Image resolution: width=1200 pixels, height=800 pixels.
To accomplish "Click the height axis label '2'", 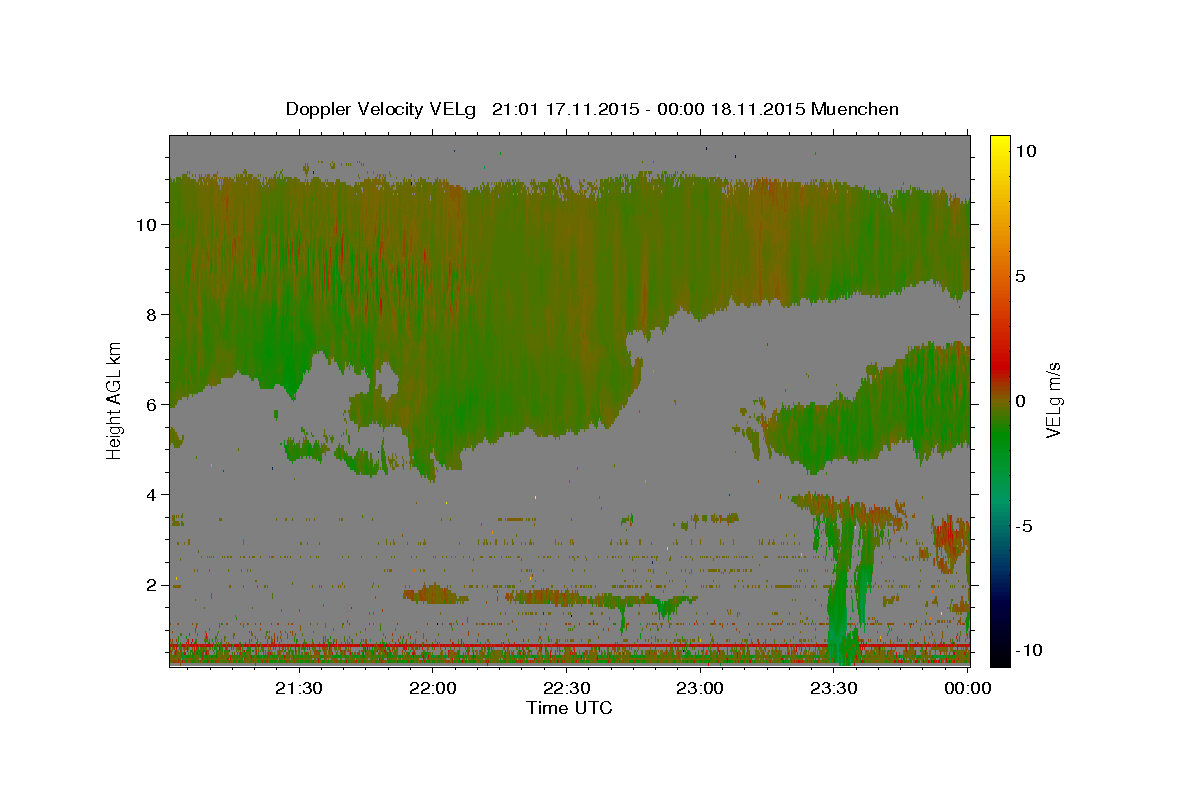I will (x=151, y=584).
